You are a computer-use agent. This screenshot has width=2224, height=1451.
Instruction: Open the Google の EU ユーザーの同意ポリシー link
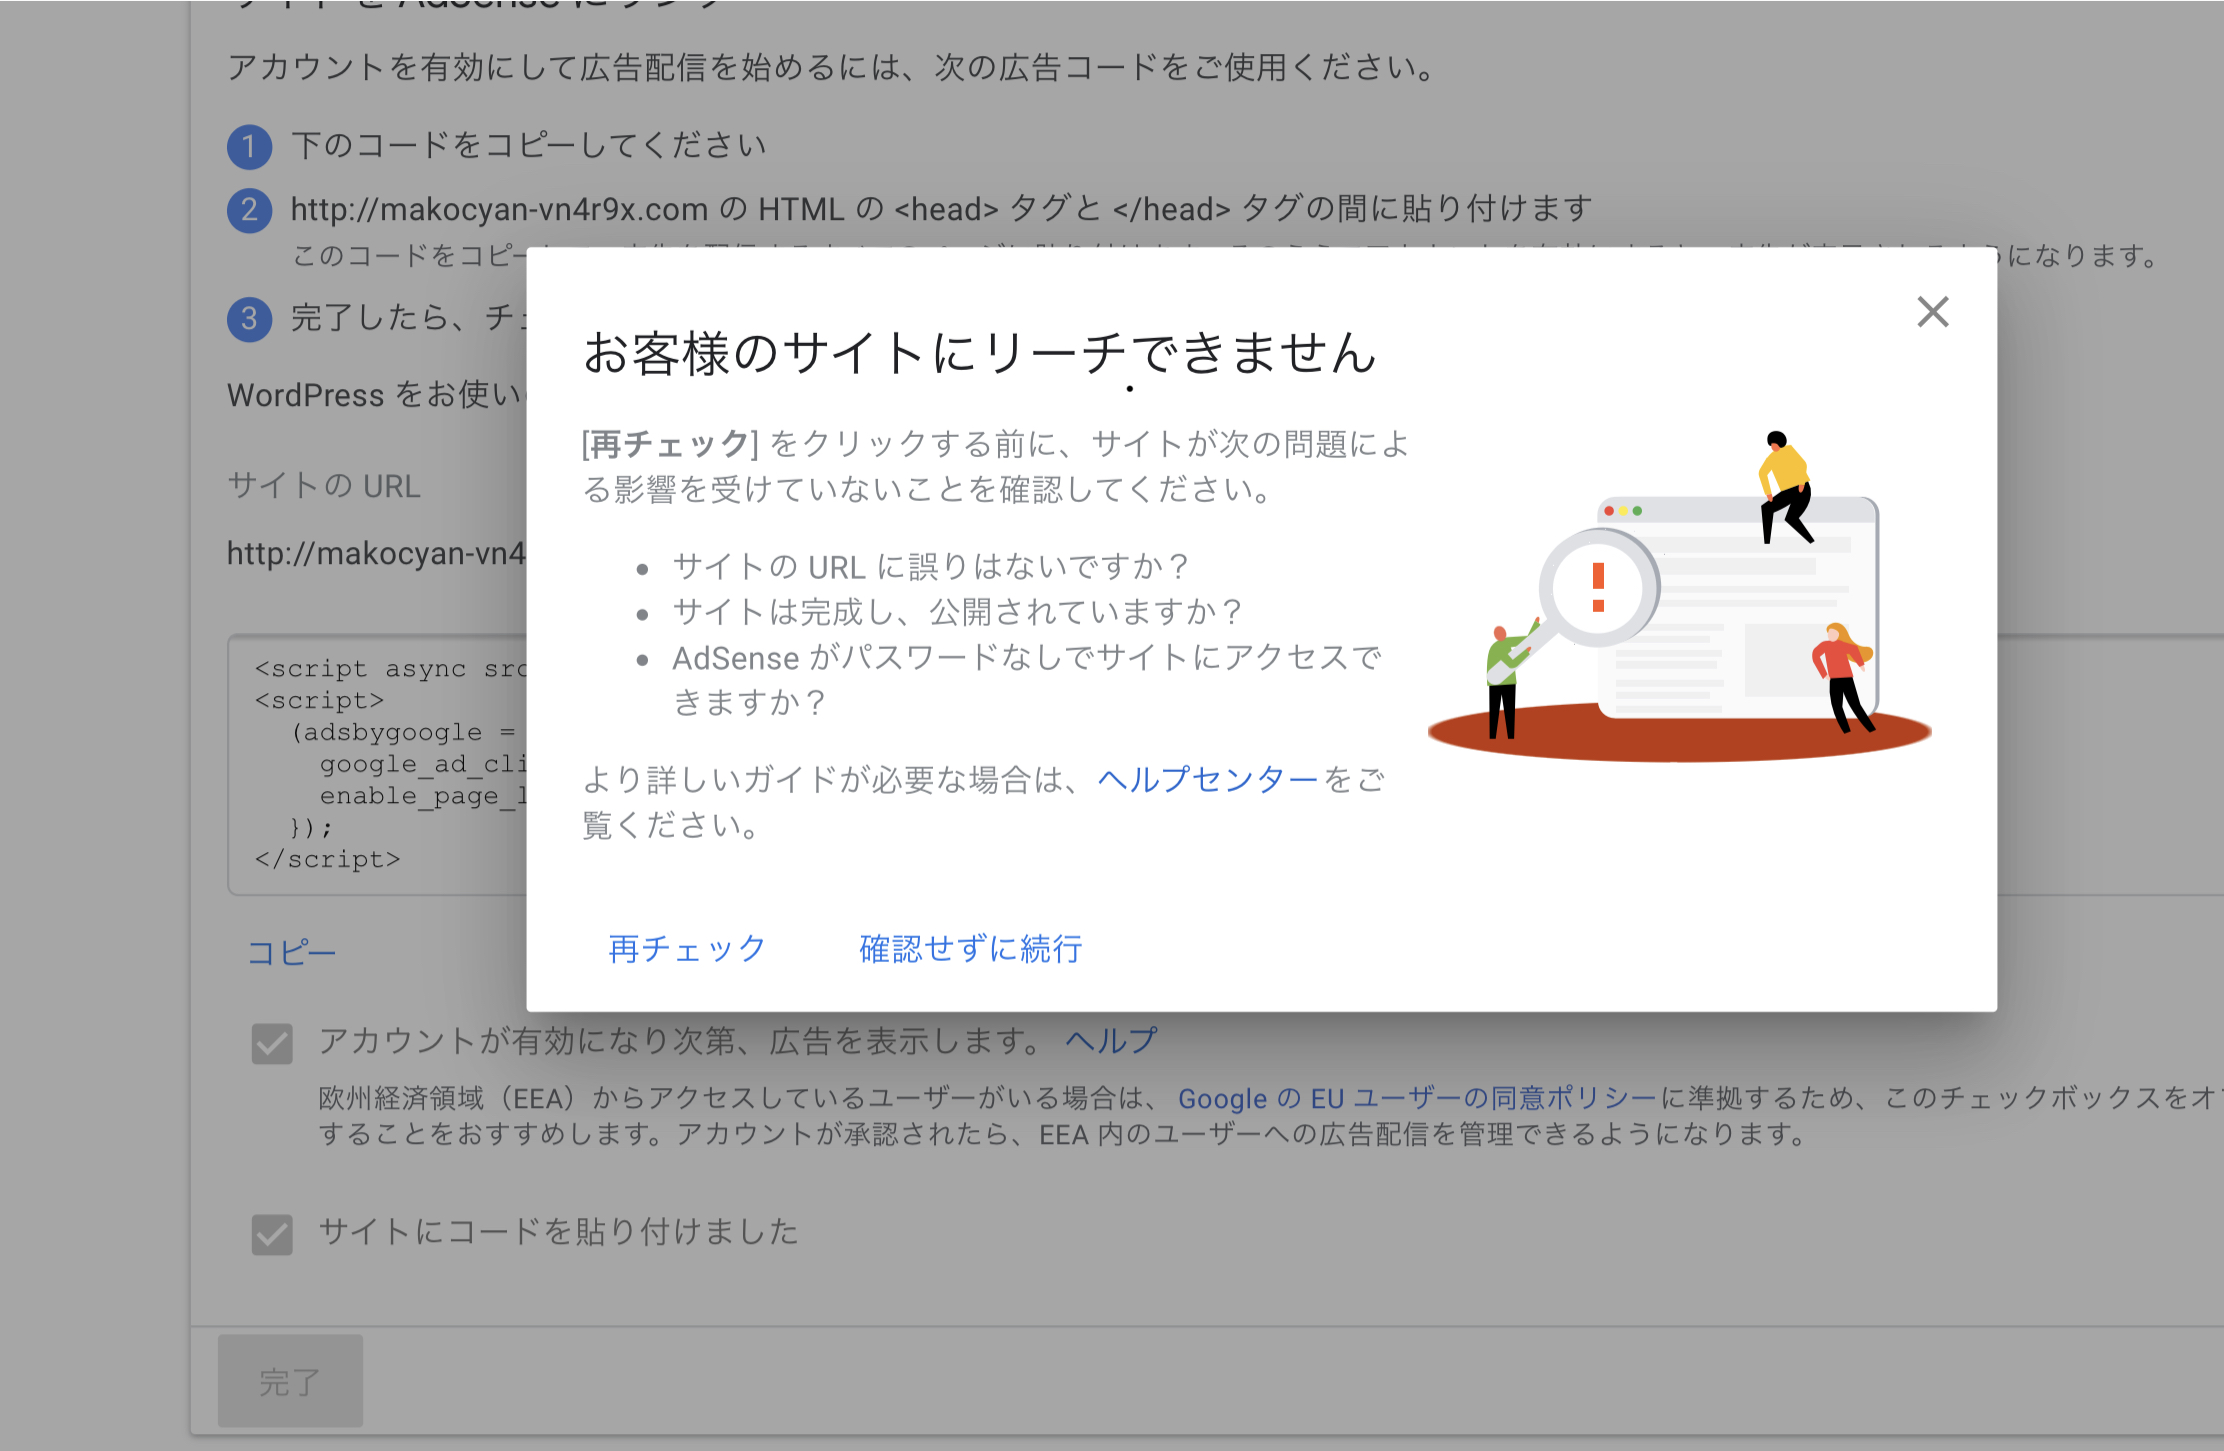pos(1417,1098)
